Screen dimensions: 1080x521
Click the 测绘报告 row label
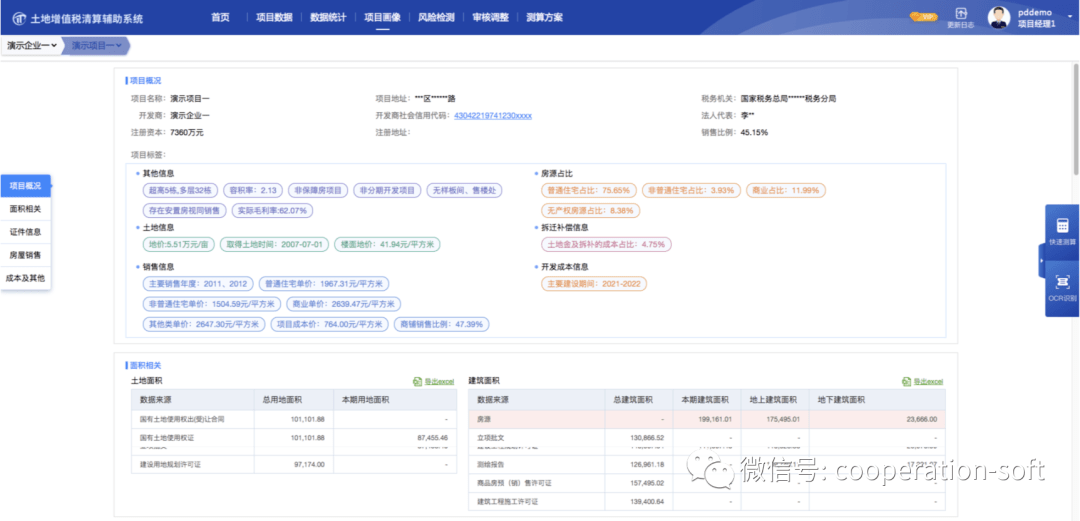pos(491,464)
